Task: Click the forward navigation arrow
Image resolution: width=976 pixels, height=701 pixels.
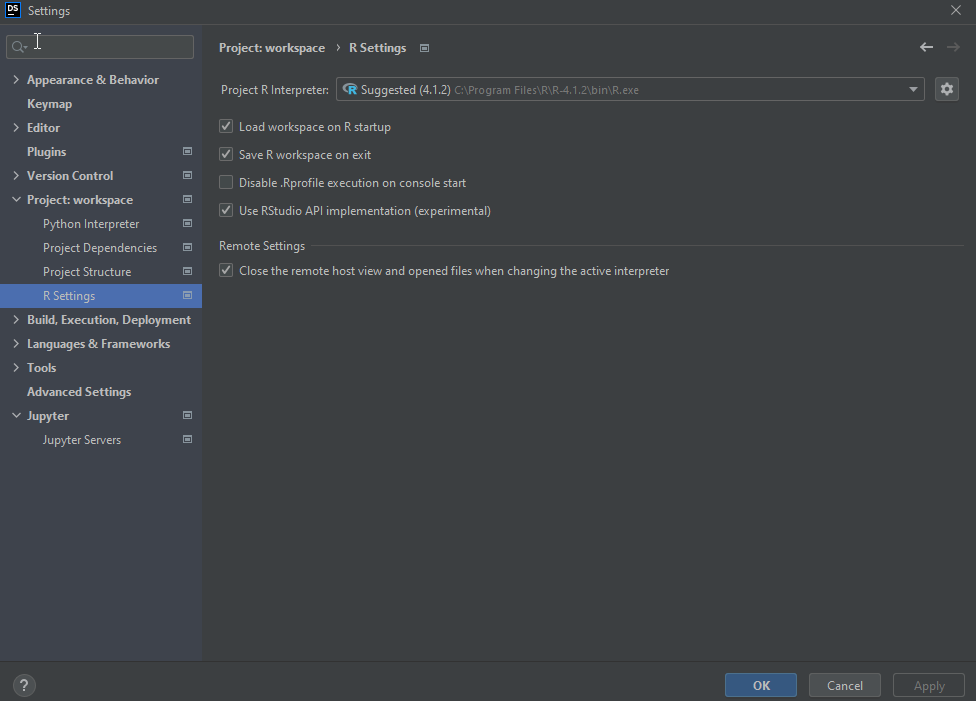Action: coord(952,47)
